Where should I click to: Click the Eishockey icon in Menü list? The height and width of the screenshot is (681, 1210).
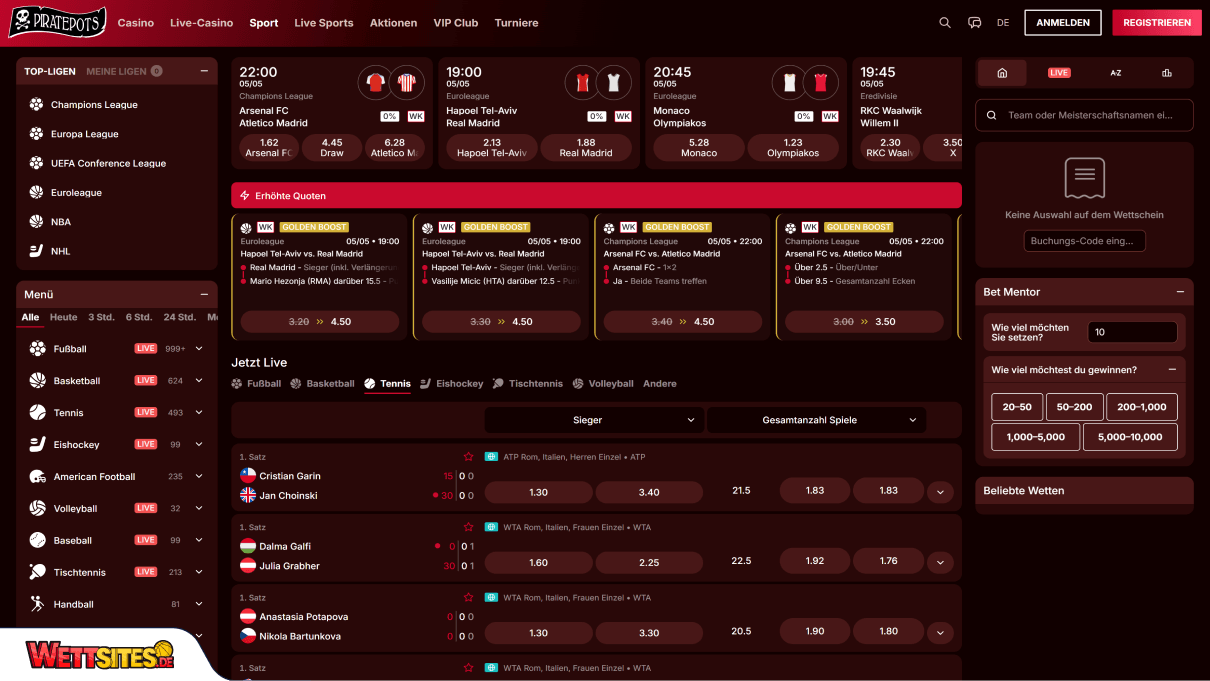click(x=37, y=445)
